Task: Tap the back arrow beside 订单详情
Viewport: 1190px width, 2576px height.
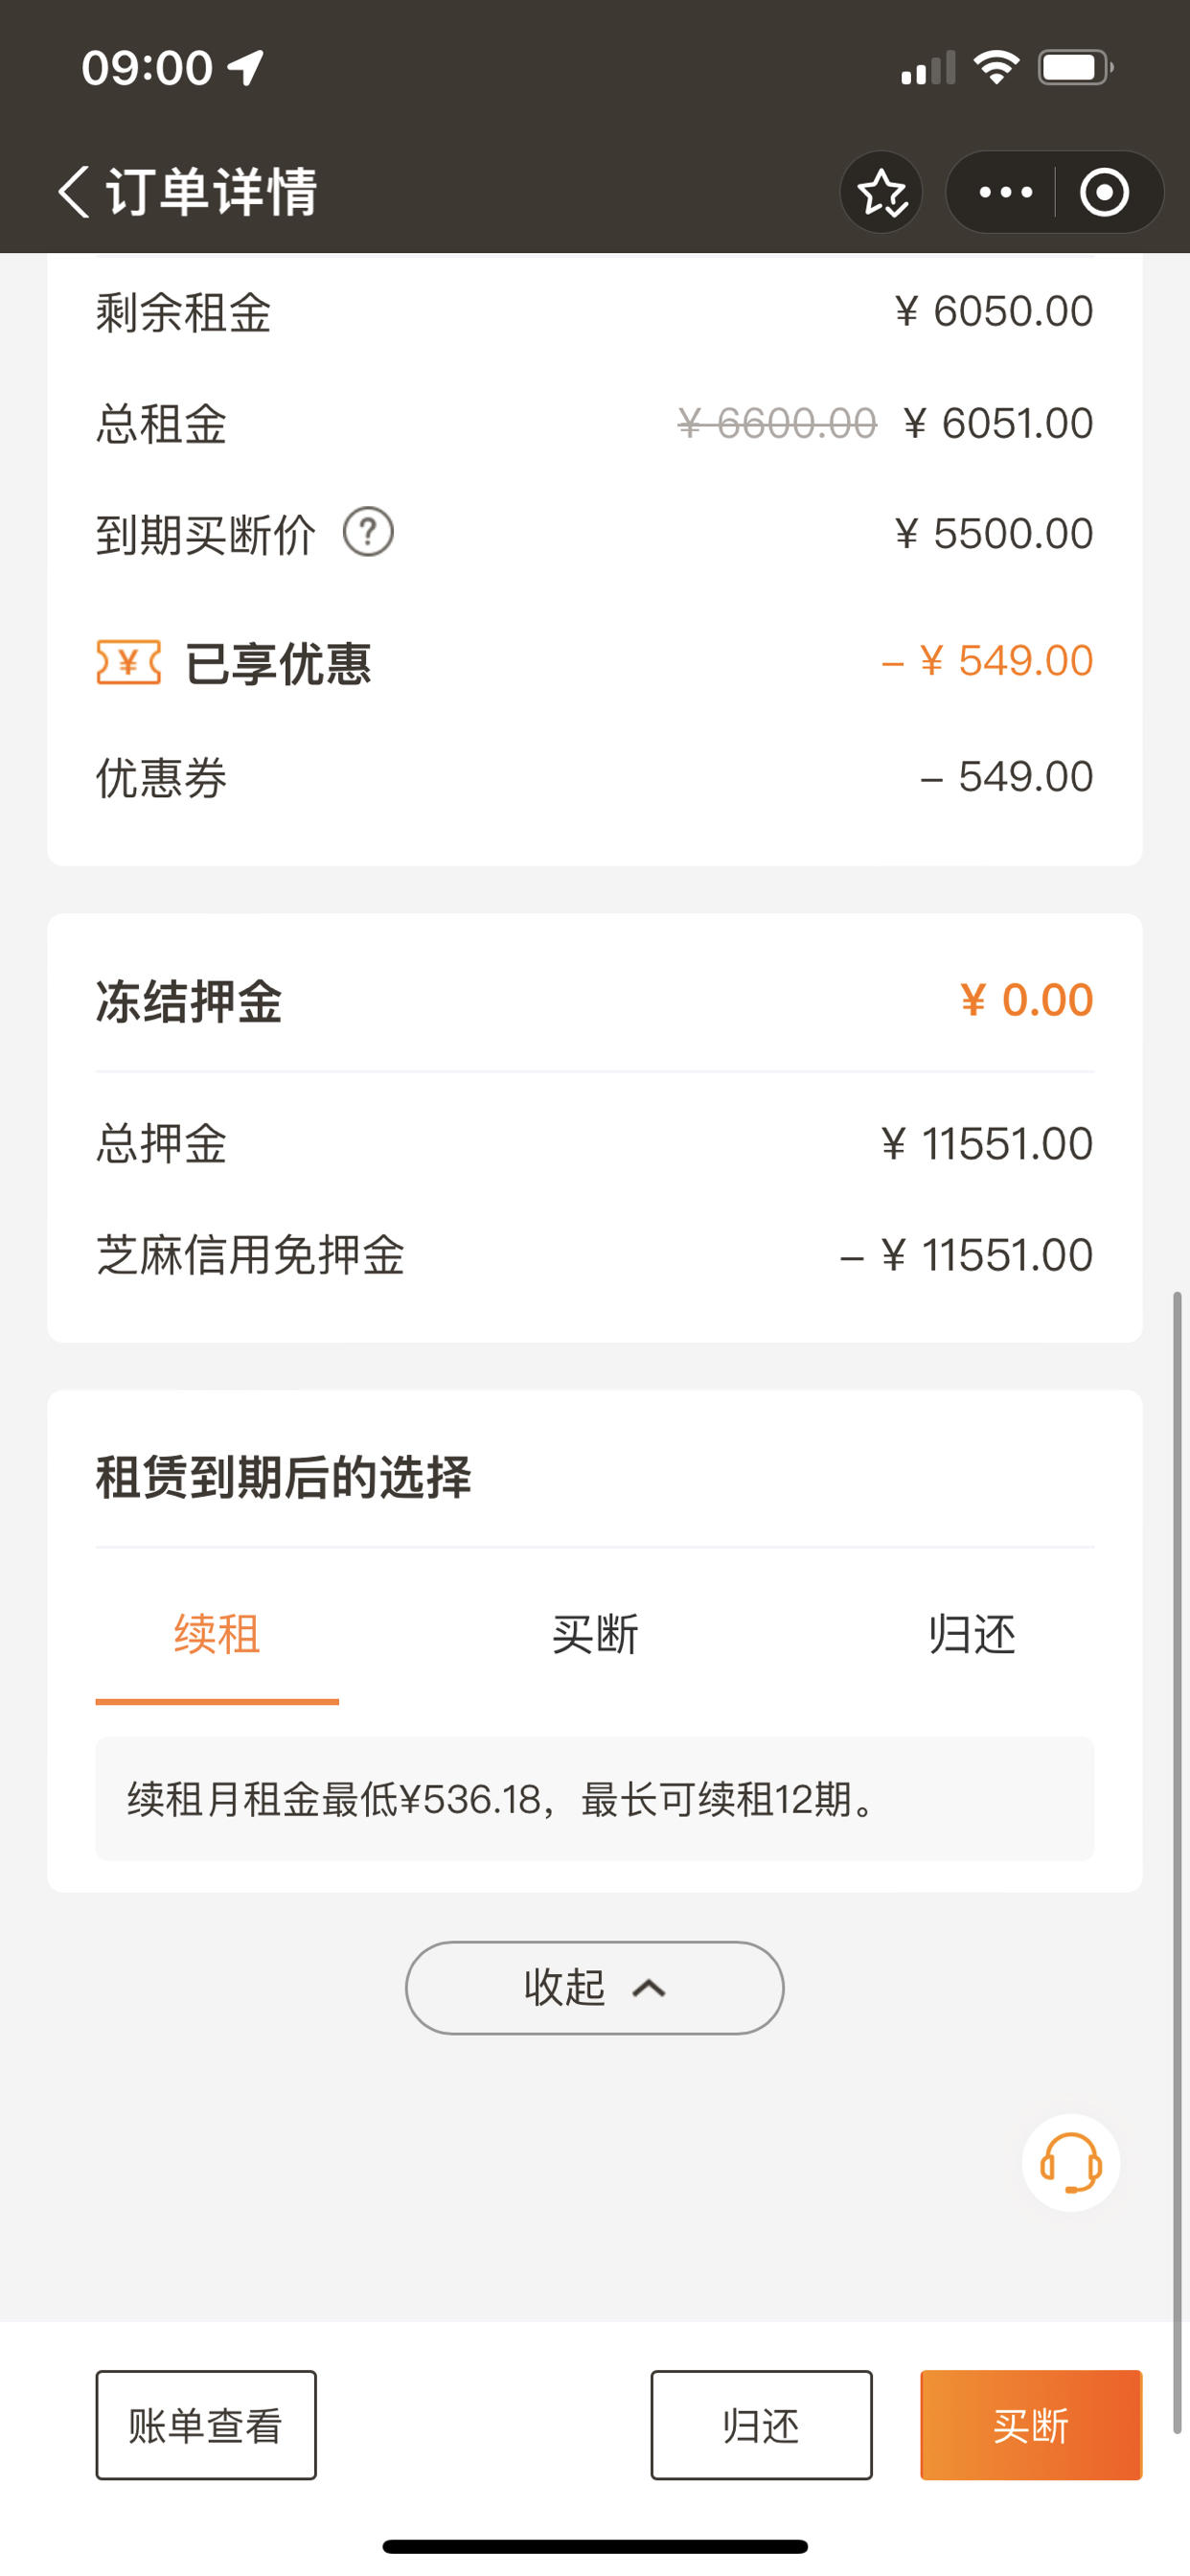Action: pos(73,191)
